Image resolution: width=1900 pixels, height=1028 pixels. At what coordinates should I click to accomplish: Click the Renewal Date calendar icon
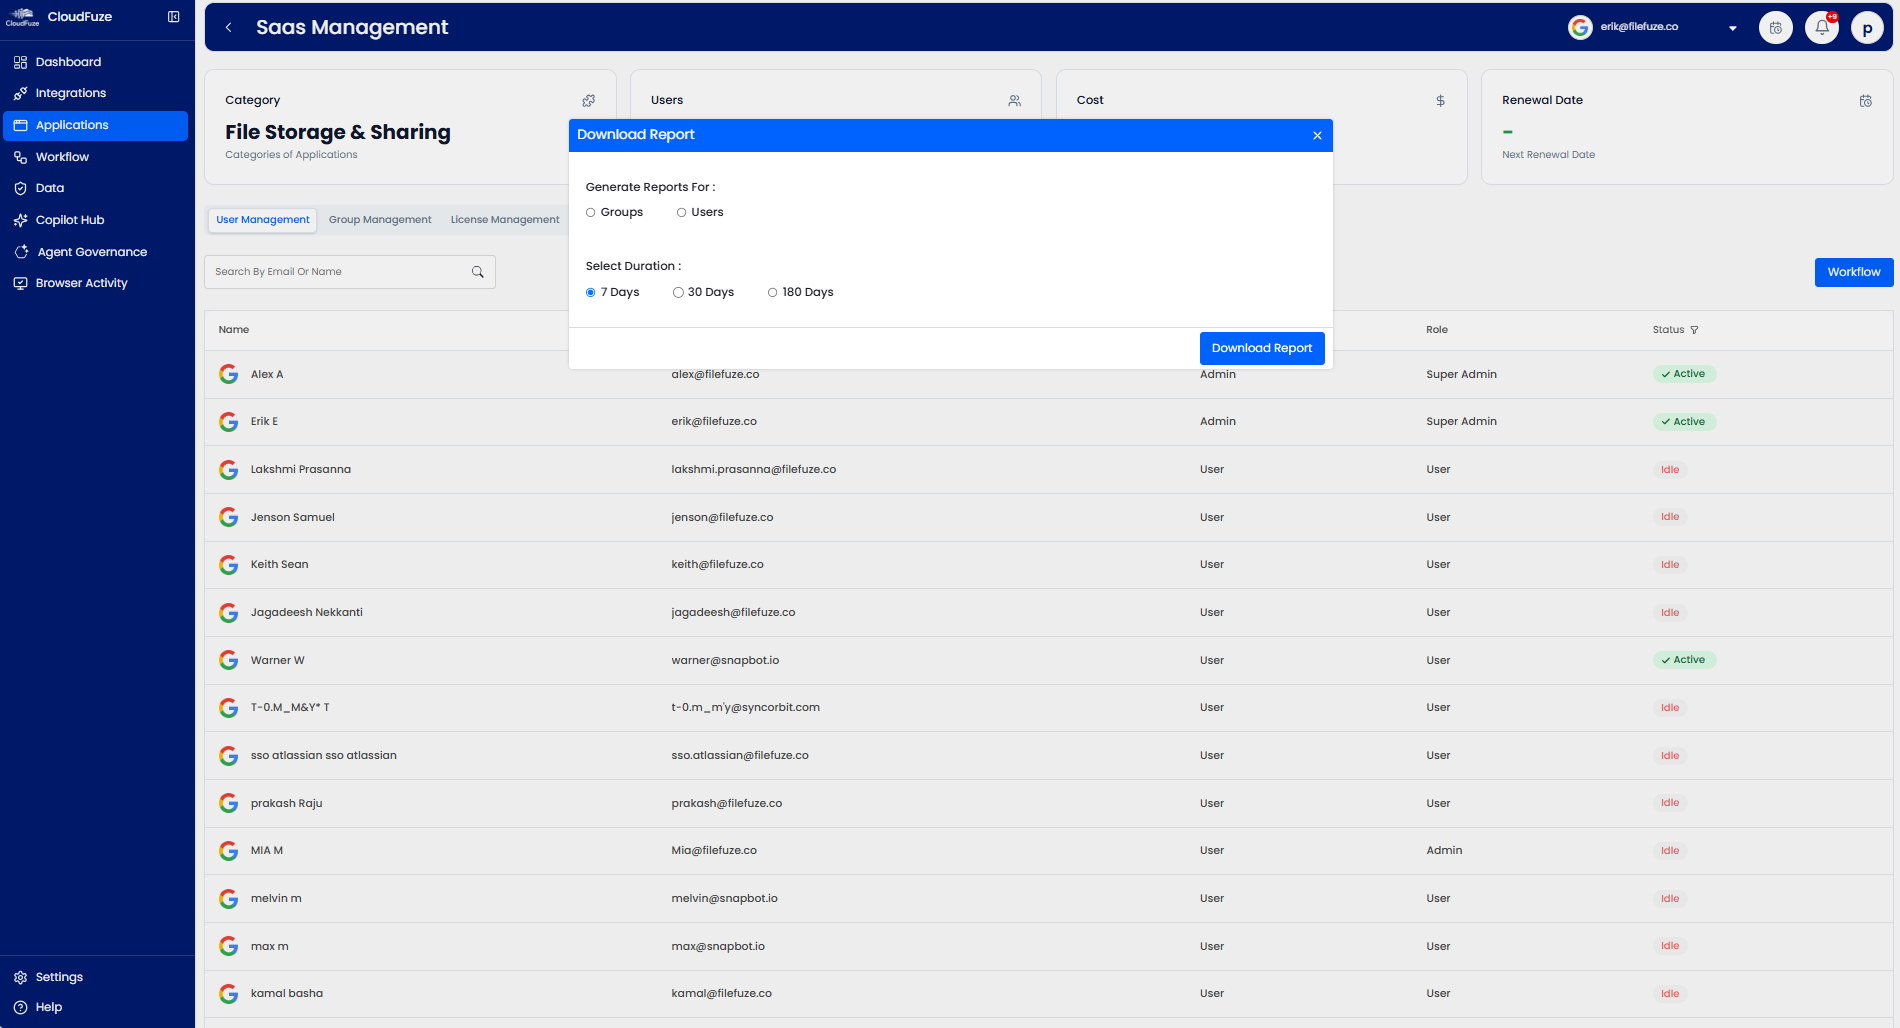[1866, 101]
